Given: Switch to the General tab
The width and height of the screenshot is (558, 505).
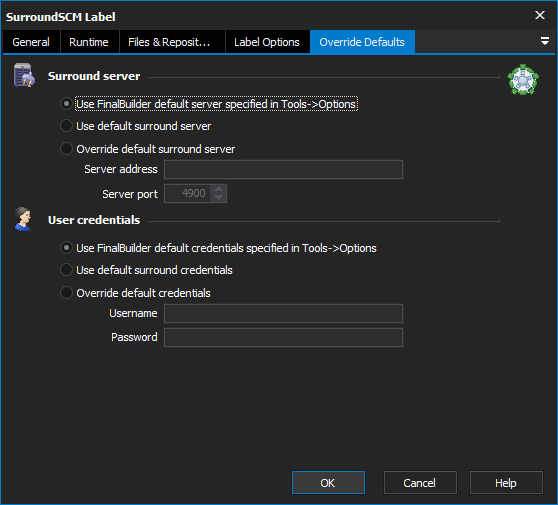Looking at the screenshot, I should click(31, 42).
